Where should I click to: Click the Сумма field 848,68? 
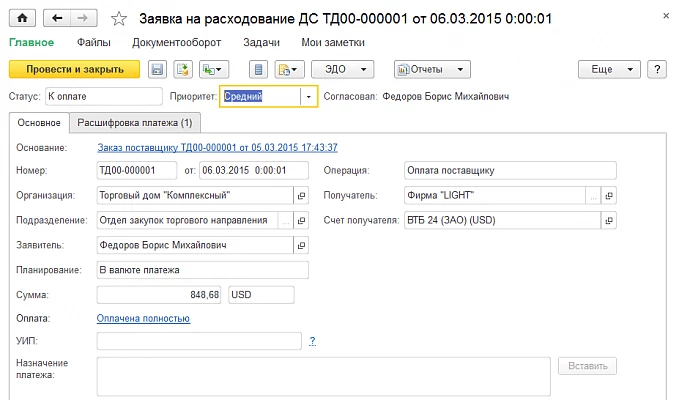pos(159,295)
